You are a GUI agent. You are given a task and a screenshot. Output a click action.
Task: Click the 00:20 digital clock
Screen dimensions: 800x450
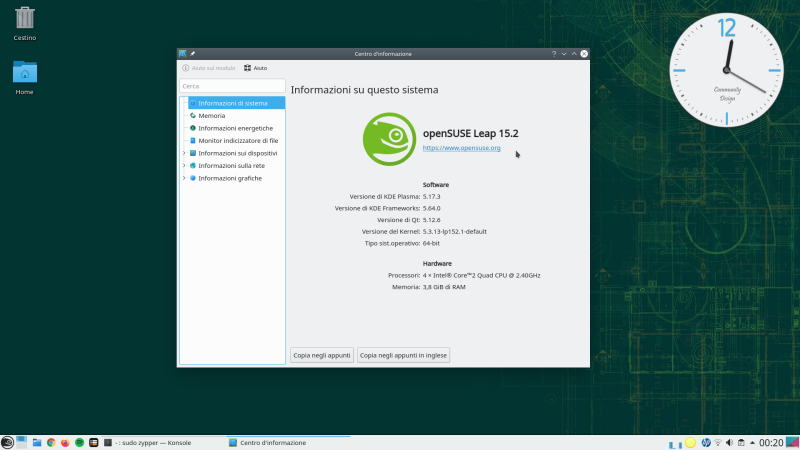click(x=771, y=442)
